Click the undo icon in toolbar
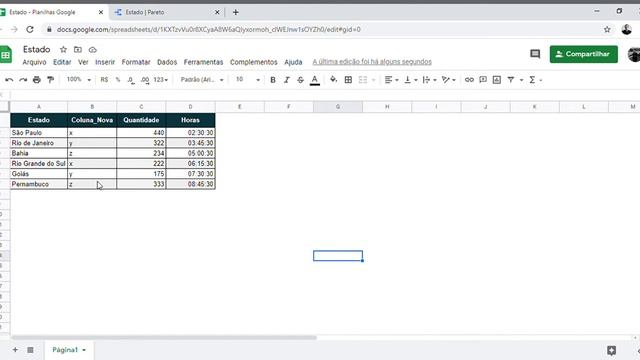This screenshot has width=640, height=360. tap(9, 80)
